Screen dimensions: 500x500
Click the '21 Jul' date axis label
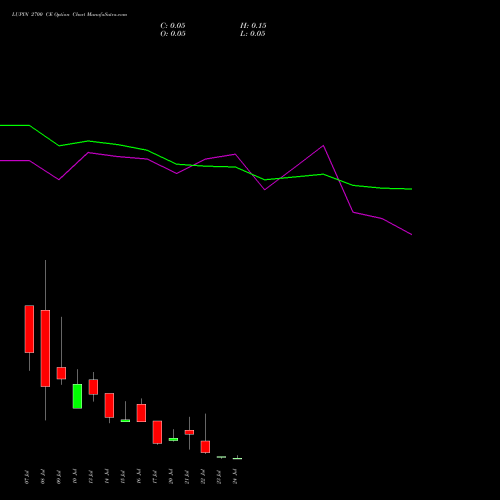click(x=187, y=477)
